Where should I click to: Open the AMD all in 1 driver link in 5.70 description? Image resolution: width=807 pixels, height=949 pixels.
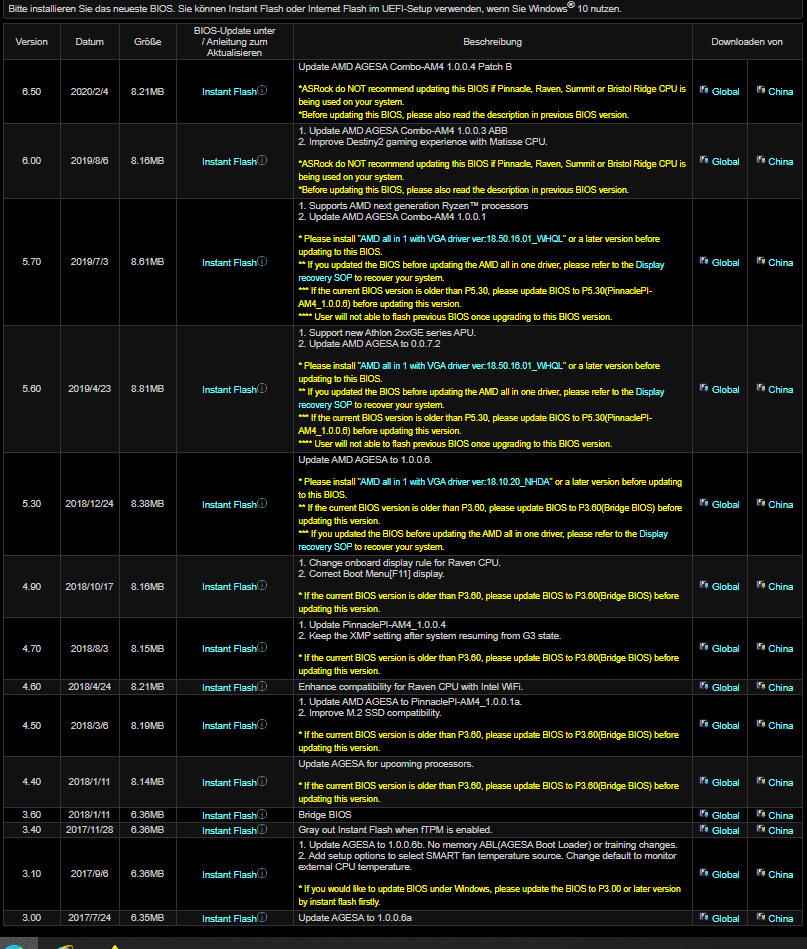(461, 239)
